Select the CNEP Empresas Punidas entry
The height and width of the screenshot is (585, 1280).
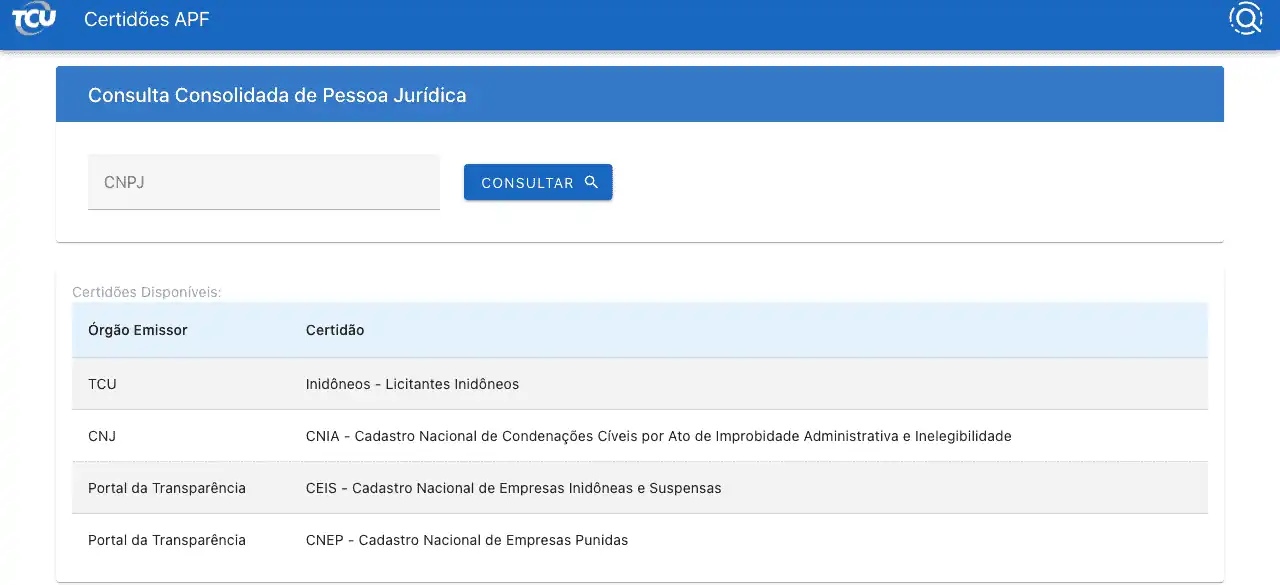(467, 540)
